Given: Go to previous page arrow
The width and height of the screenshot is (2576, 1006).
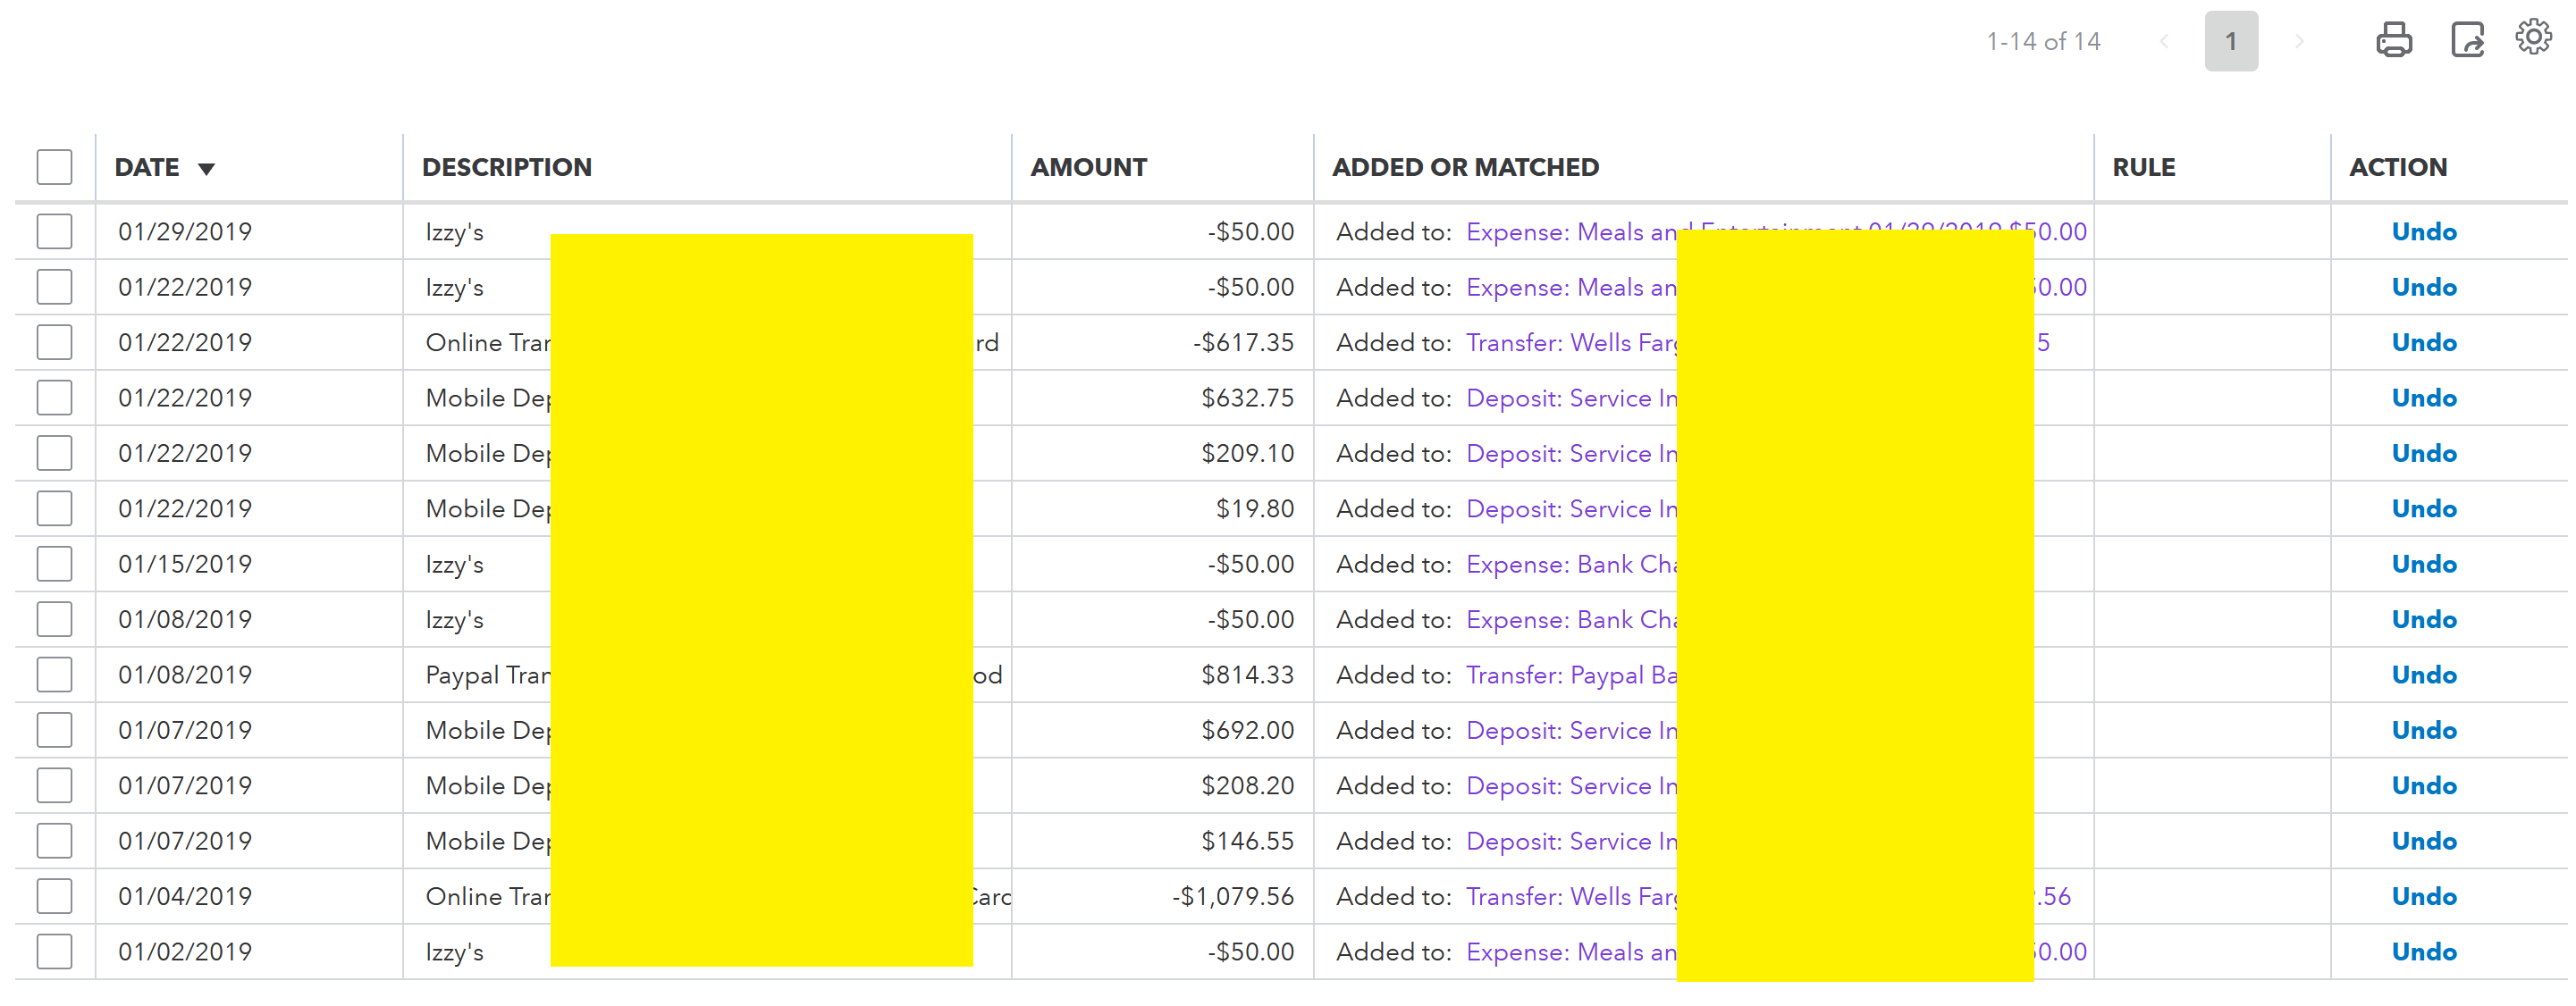Looking at the screenshot, I should (x=2163, y=41).
